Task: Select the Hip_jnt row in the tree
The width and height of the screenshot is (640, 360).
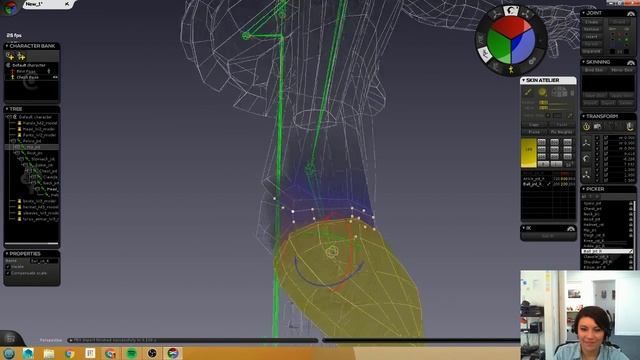Action: click(x=32, y=147)
